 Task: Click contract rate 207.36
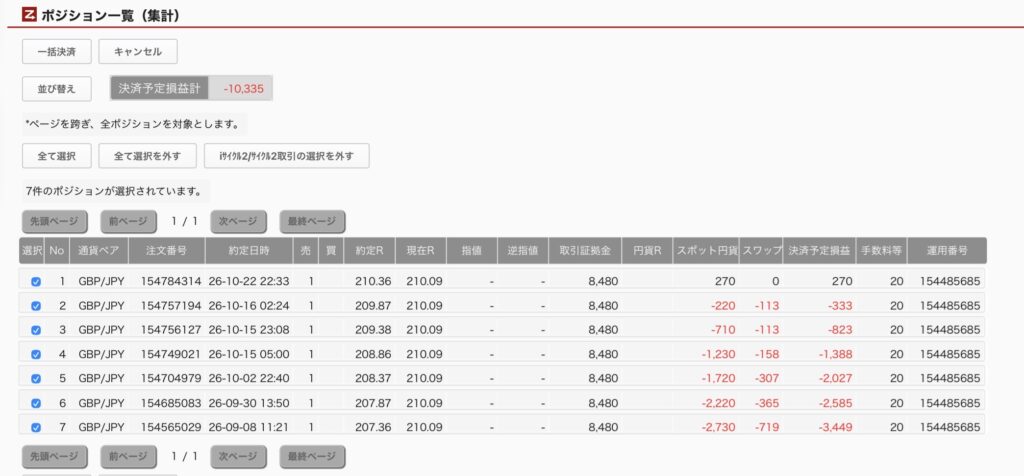pos(373,427)
